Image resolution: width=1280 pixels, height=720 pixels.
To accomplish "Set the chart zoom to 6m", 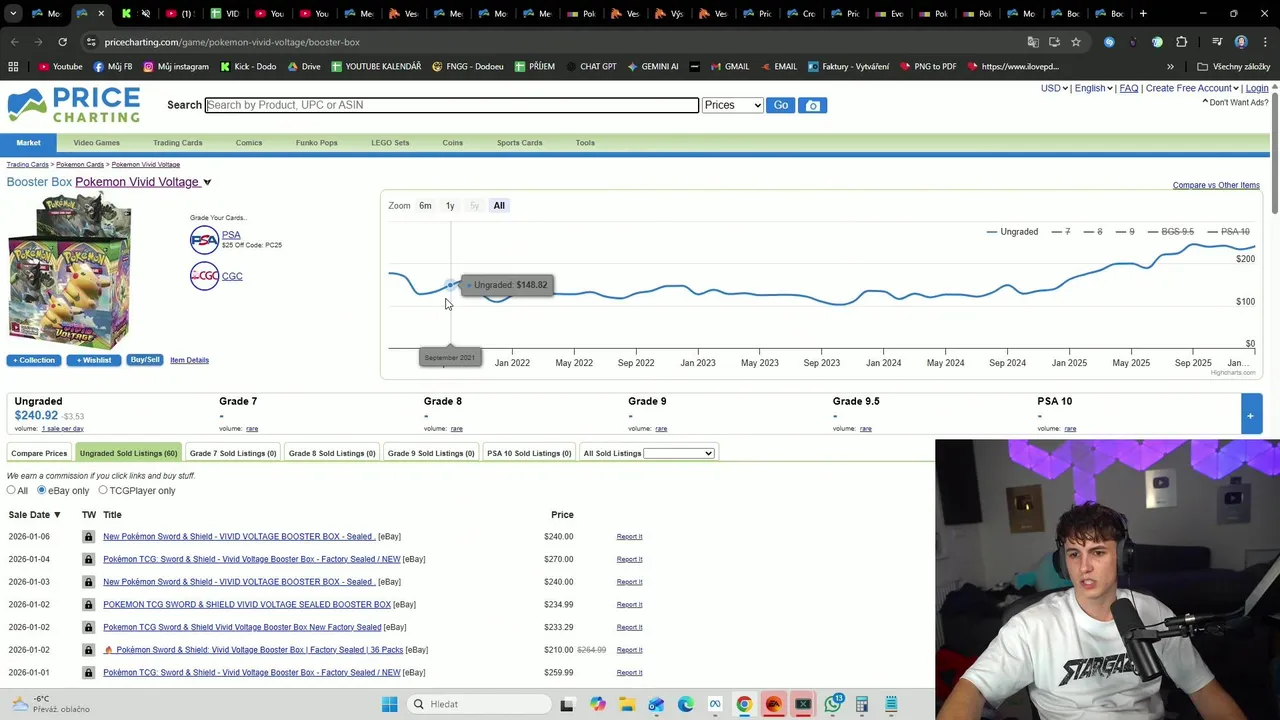I will pos(425,206).
